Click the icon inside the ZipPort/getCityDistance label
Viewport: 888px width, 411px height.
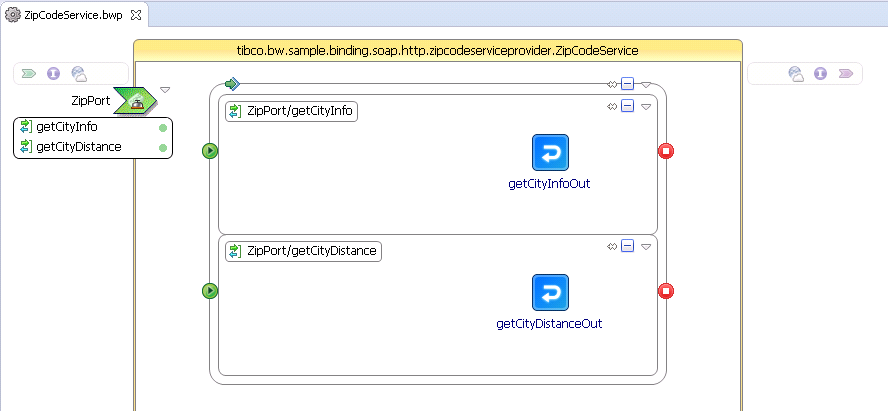(x=234, y=251)
